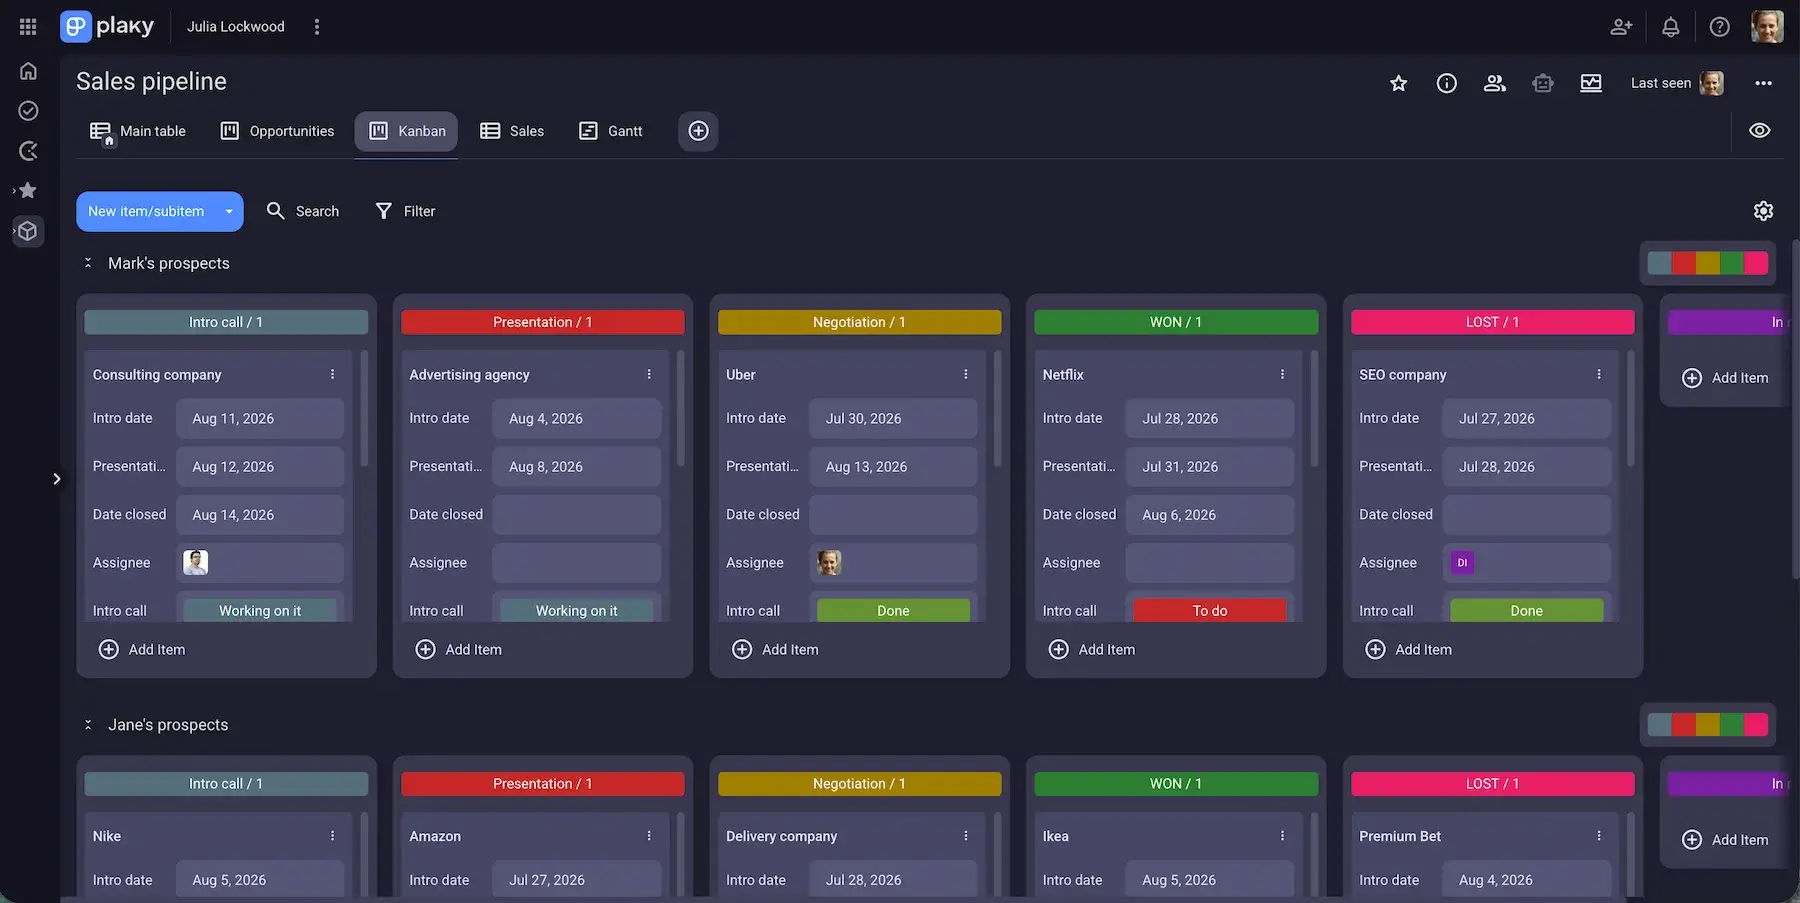Image resolution: width=1800 pixels, height=903 pixels.
Task: Click the Netflix empty Assignee field
Action: [1210, 563]
